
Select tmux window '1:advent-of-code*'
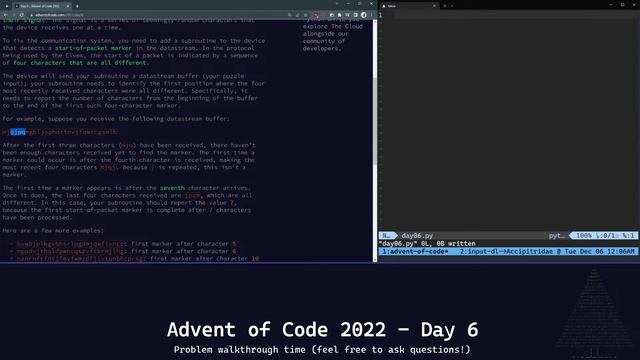click(x=415, y=251)
